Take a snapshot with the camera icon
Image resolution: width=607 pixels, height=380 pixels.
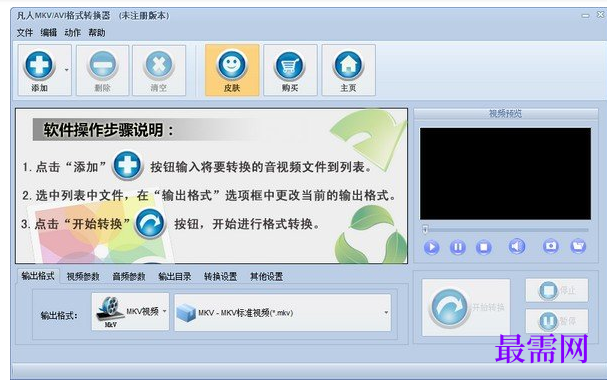click(550, 246)
